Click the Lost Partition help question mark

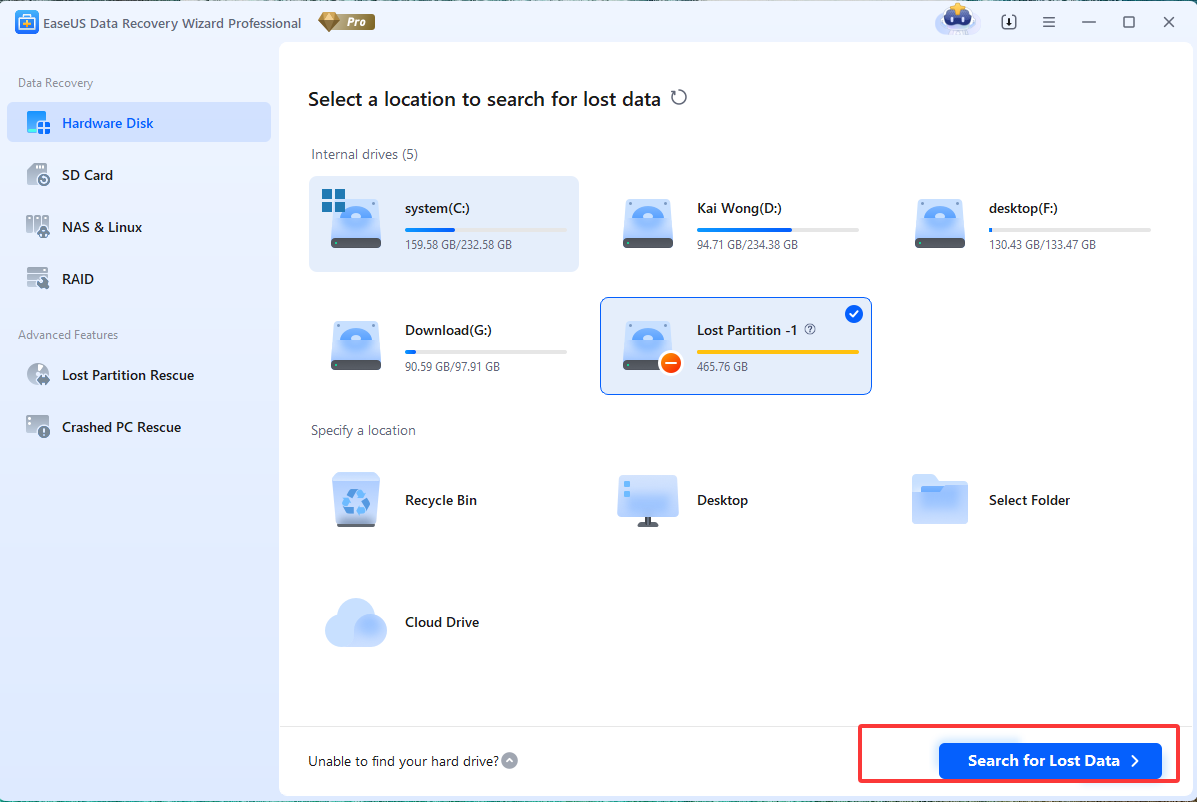click(810, 329)
